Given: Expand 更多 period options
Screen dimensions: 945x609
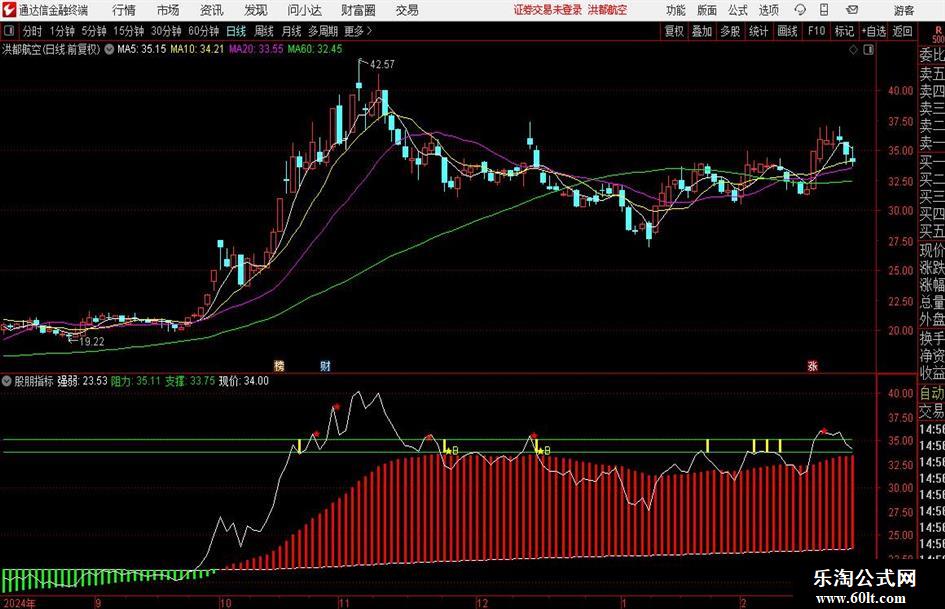Looking at the screenshot, I should pos(357,31).
